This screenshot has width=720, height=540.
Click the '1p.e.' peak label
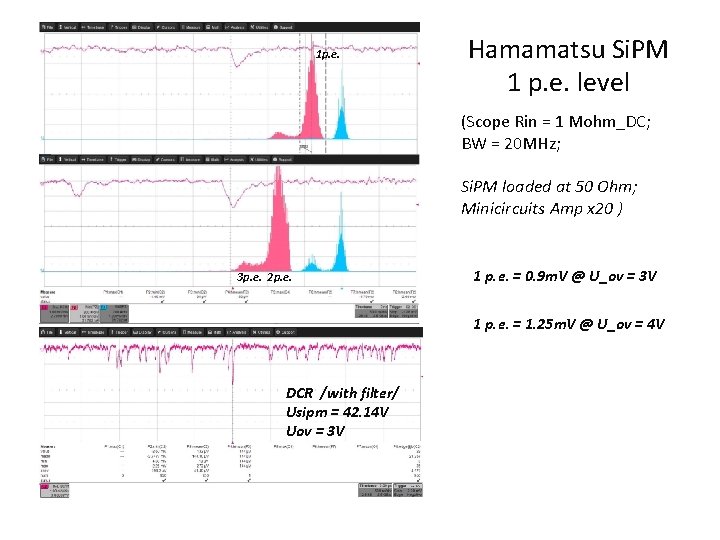(328, 55)
